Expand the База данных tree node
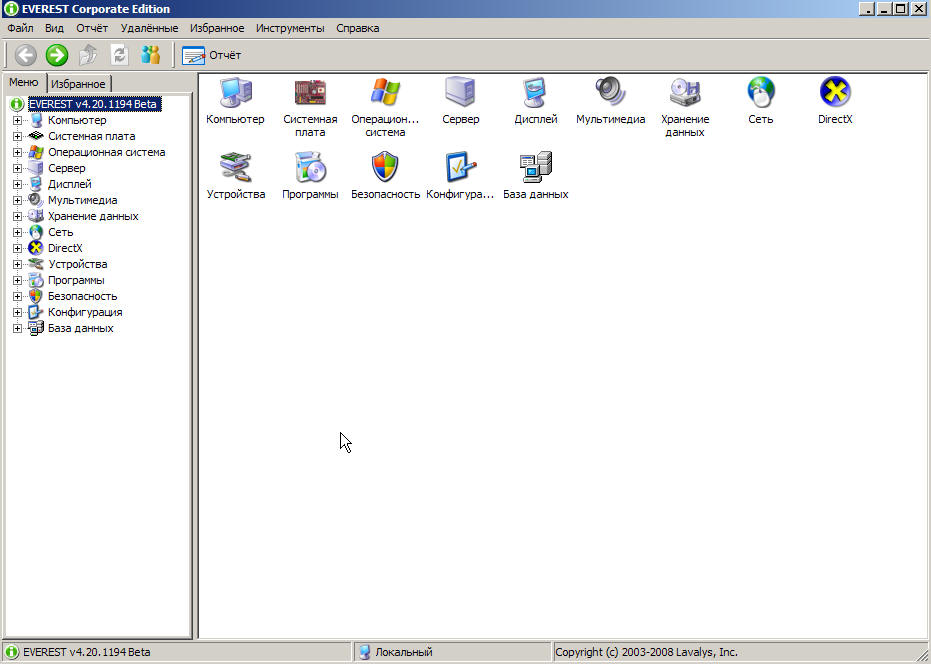This screenshot has width=931, height=664. tap(17, 328)
